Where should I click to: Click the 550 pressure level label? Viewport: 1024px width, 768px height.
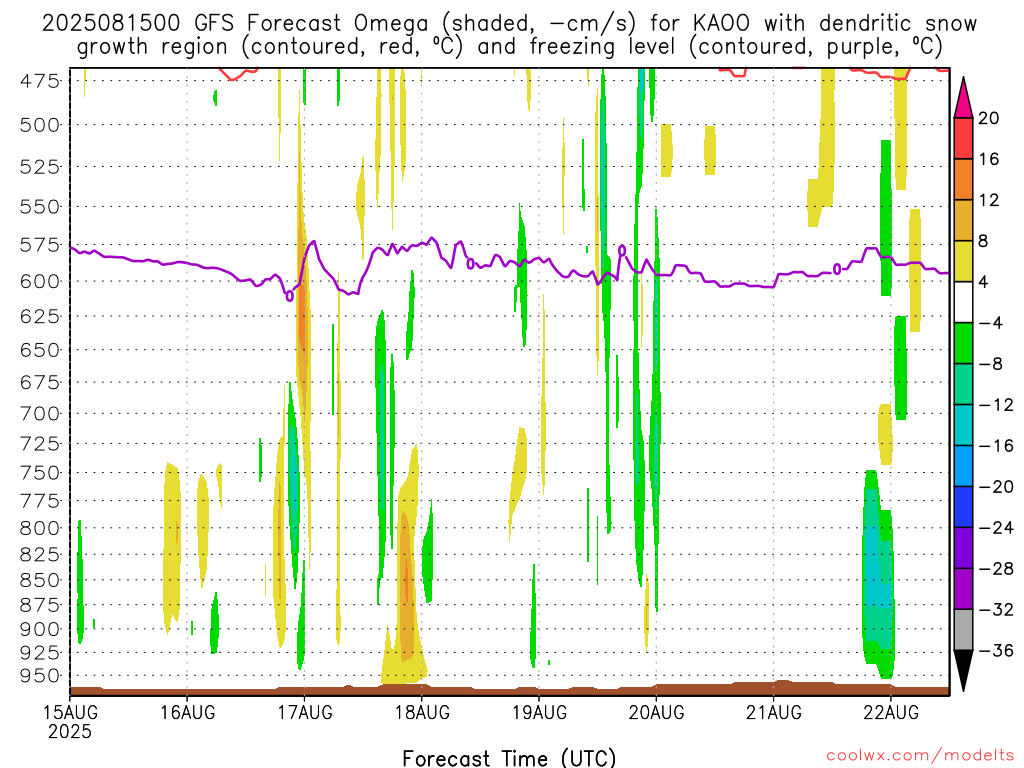tap(40, 207)
